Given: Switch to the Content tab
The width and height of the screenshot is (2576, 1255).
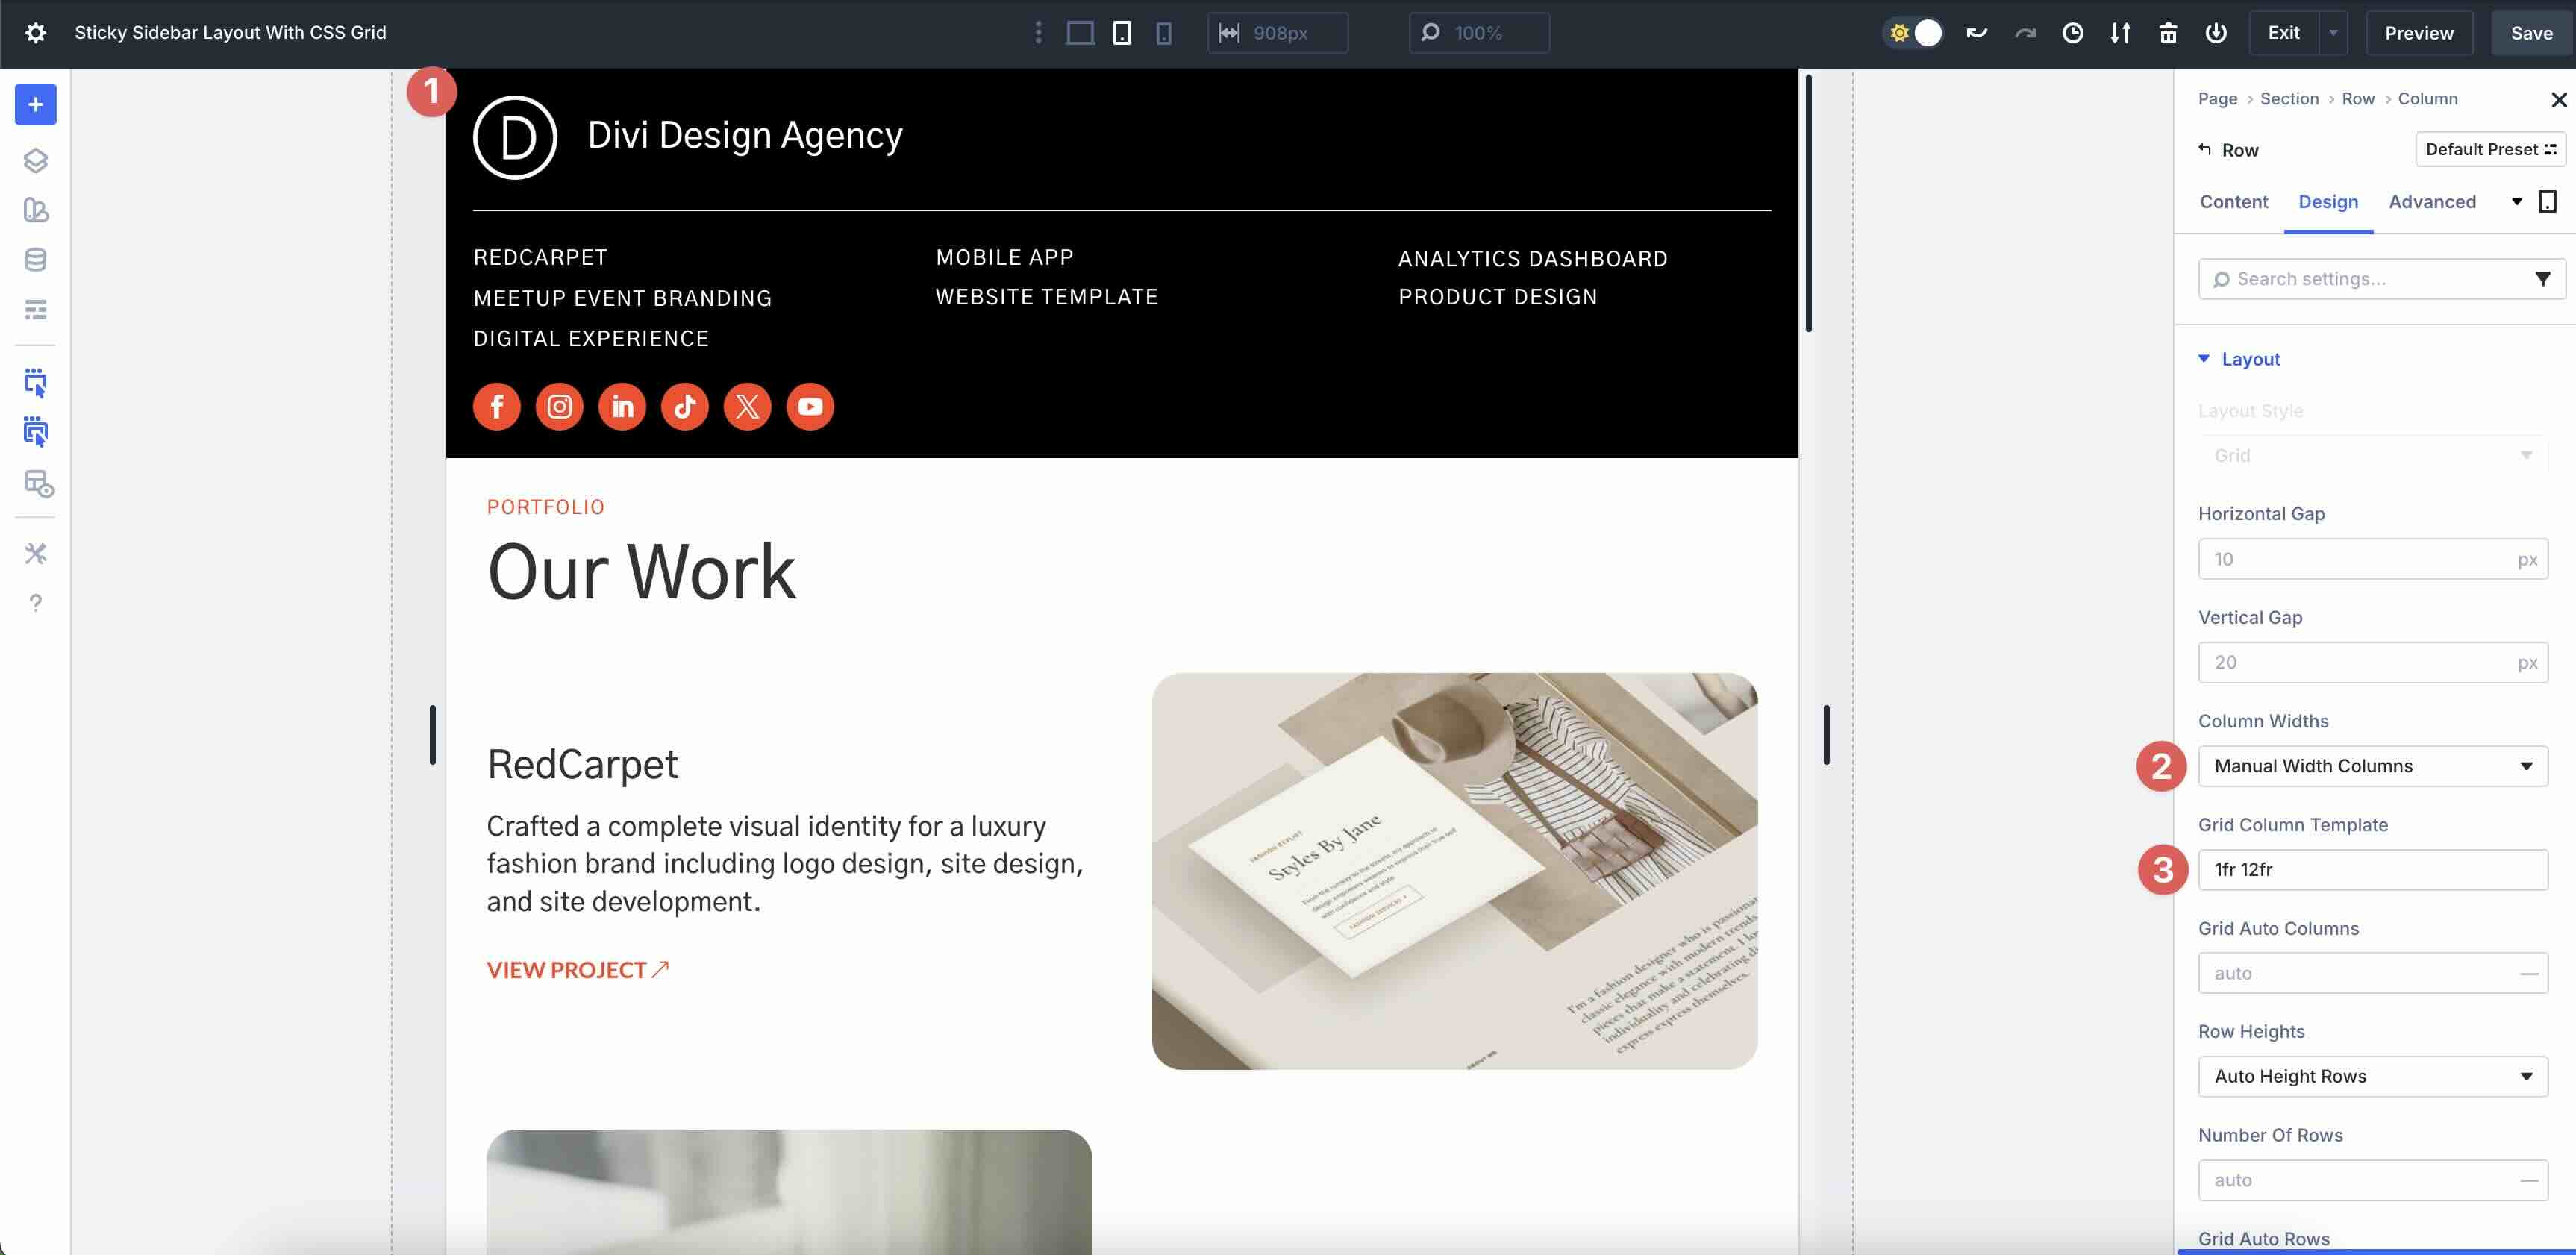Looking at the screenshot, I should point(2234,201).
